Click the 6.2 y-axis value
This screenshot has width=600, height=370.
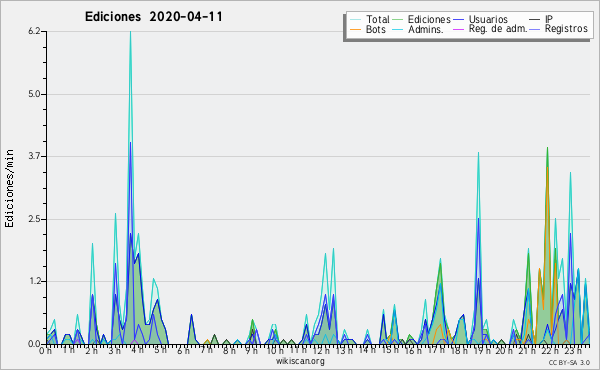(x=34, y=31)
